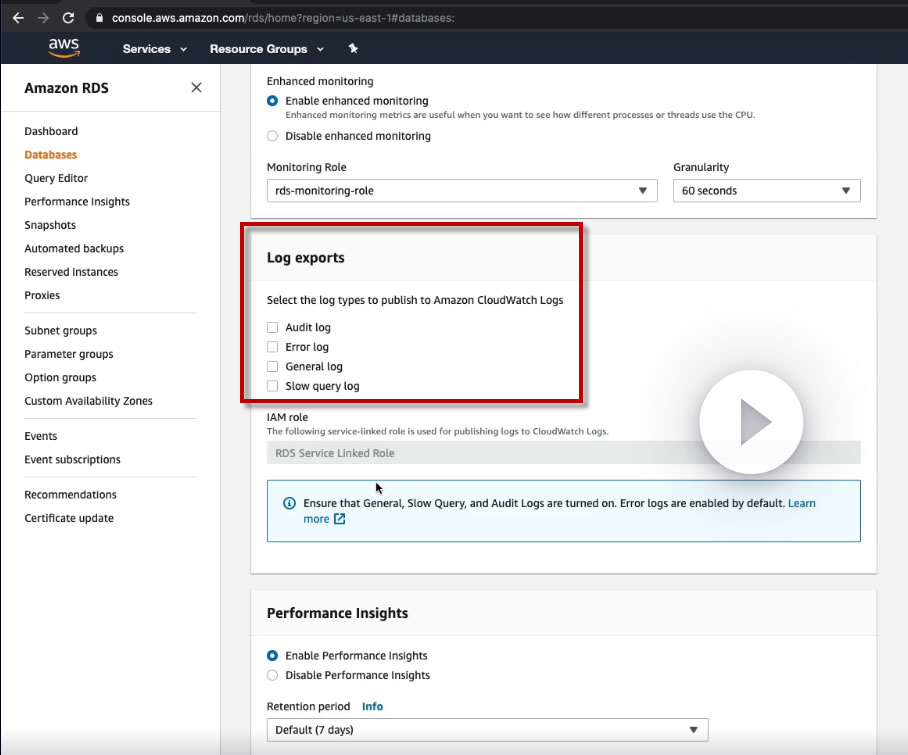Check the General log option
Viewport: 908px width, 755px height.
click(x=273, y=367)
